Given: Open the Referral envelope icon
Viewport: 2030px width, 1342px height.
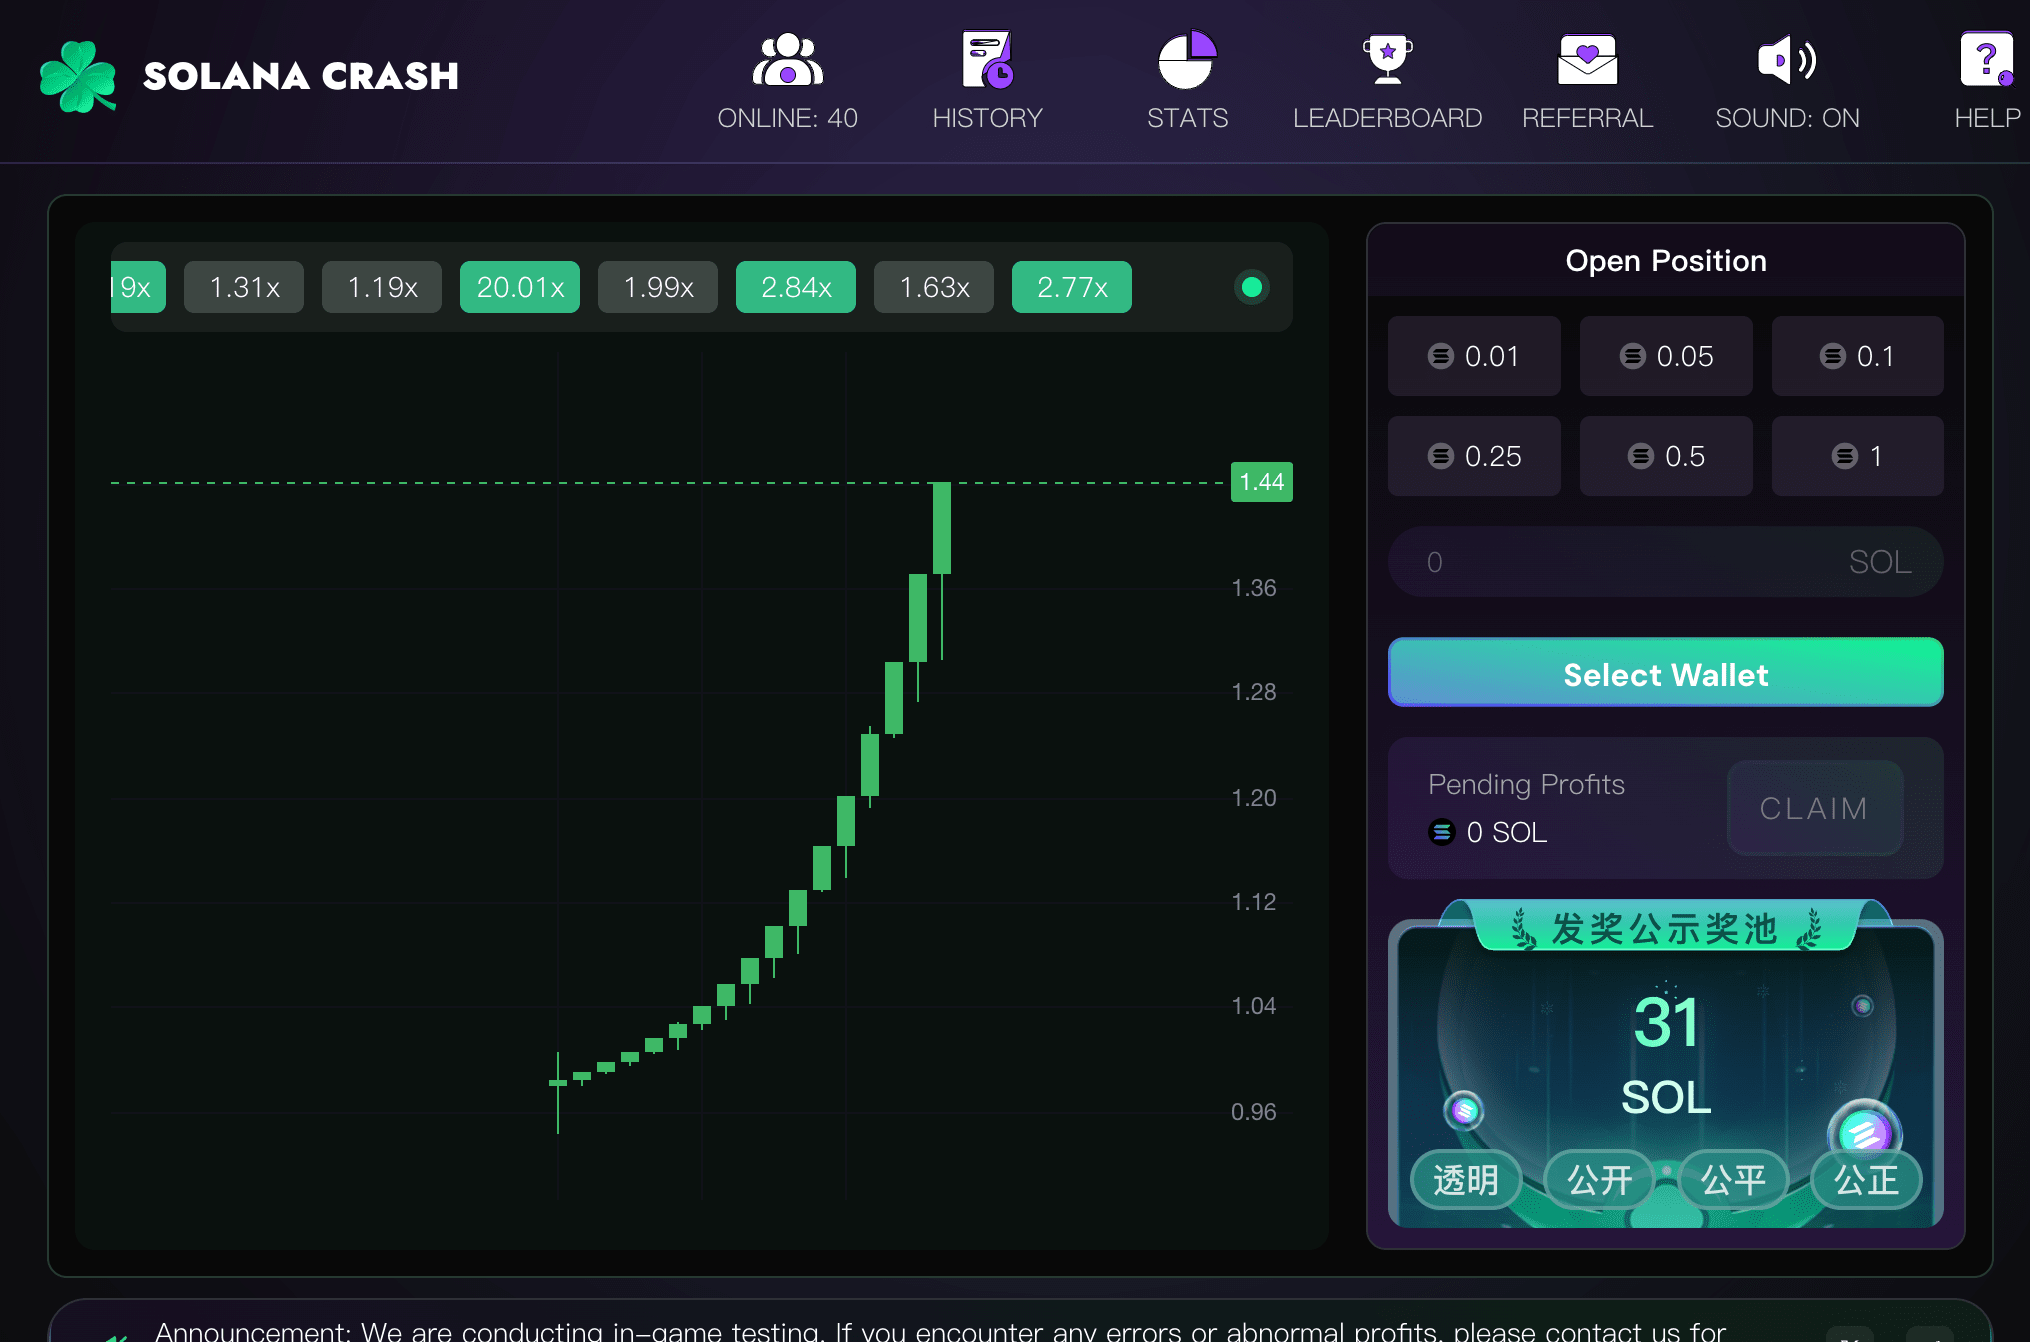Looking at the screenshot, I should (x=1587, y=60).
